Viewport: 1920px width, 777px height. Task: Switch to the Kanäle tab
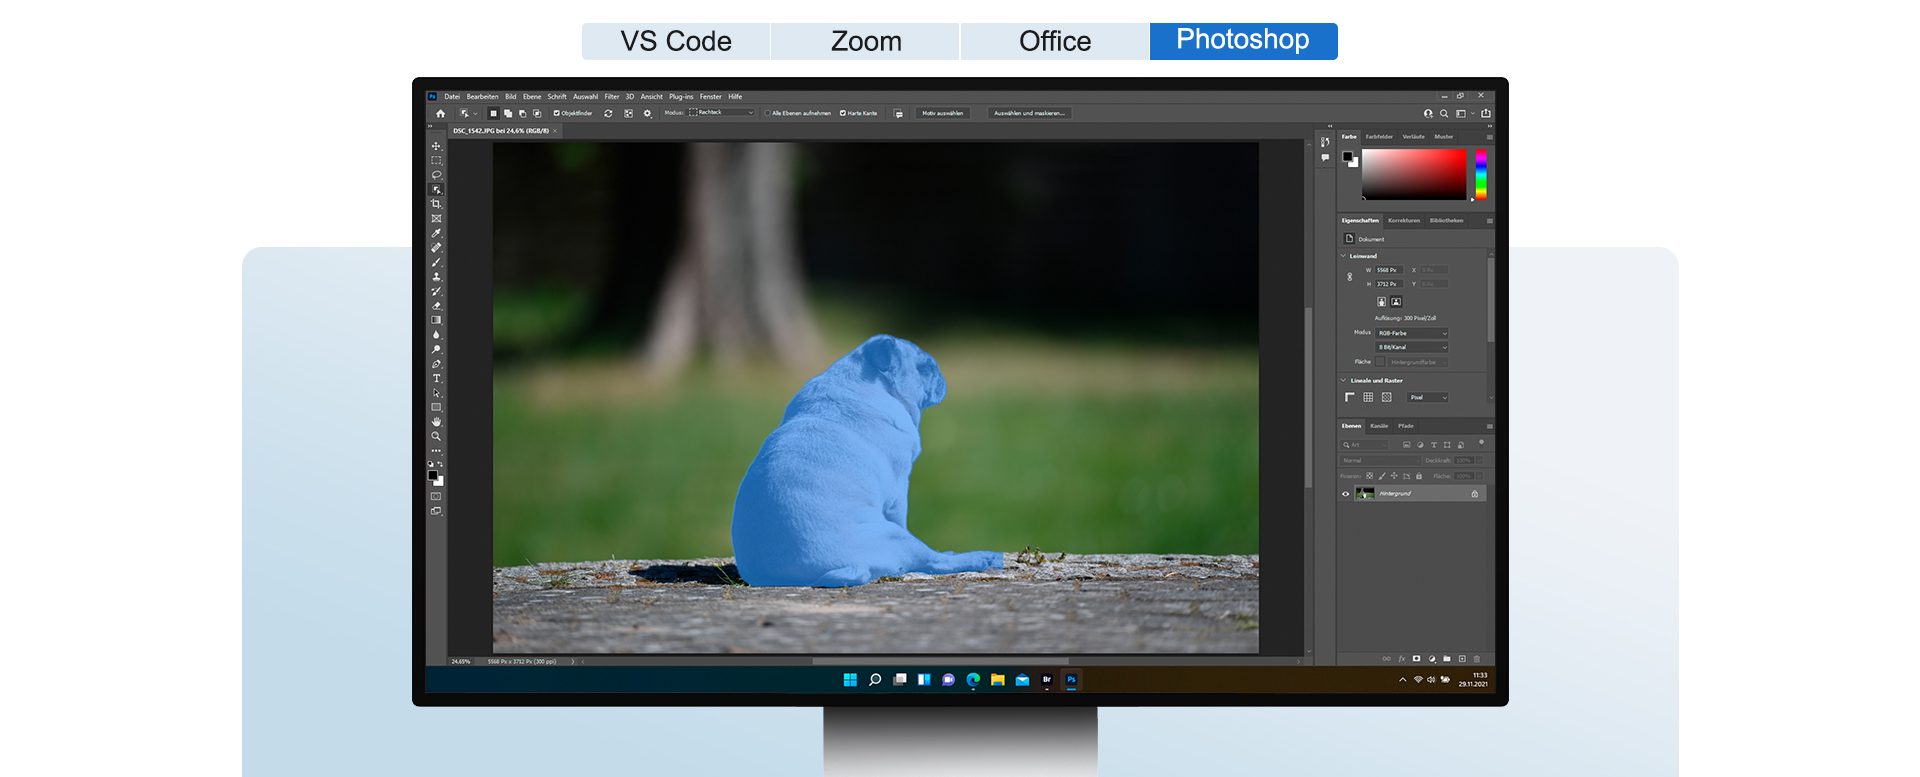1379,426
